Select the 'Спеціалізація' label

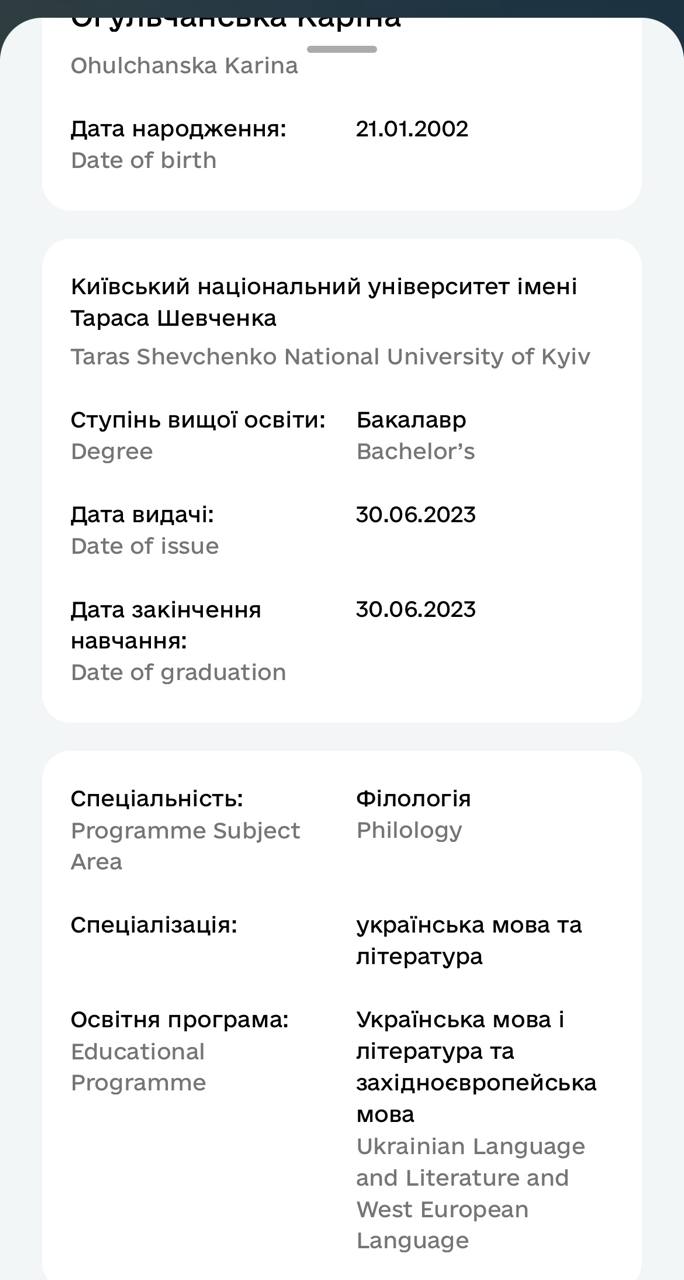(x=154, y=925)
